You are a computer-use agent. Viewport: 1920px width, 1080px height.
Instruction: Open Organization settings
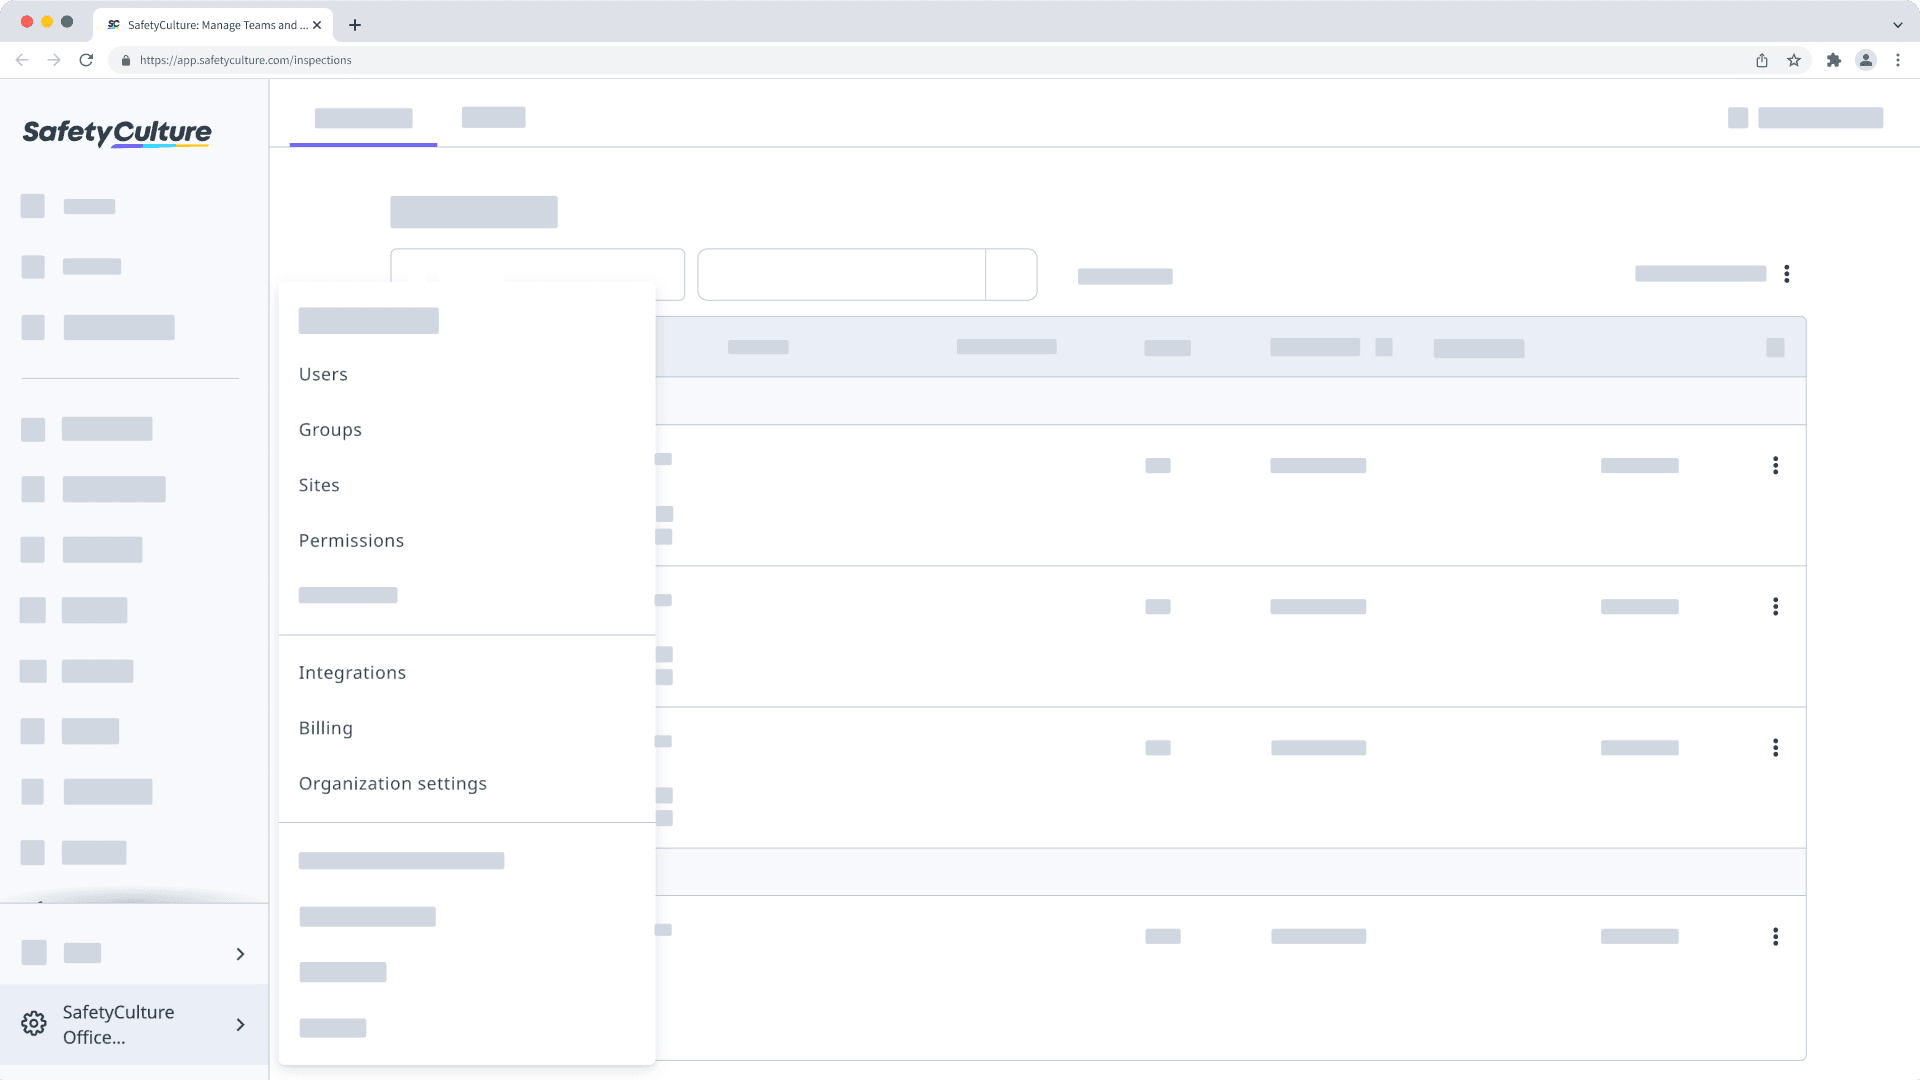[392, 783]
